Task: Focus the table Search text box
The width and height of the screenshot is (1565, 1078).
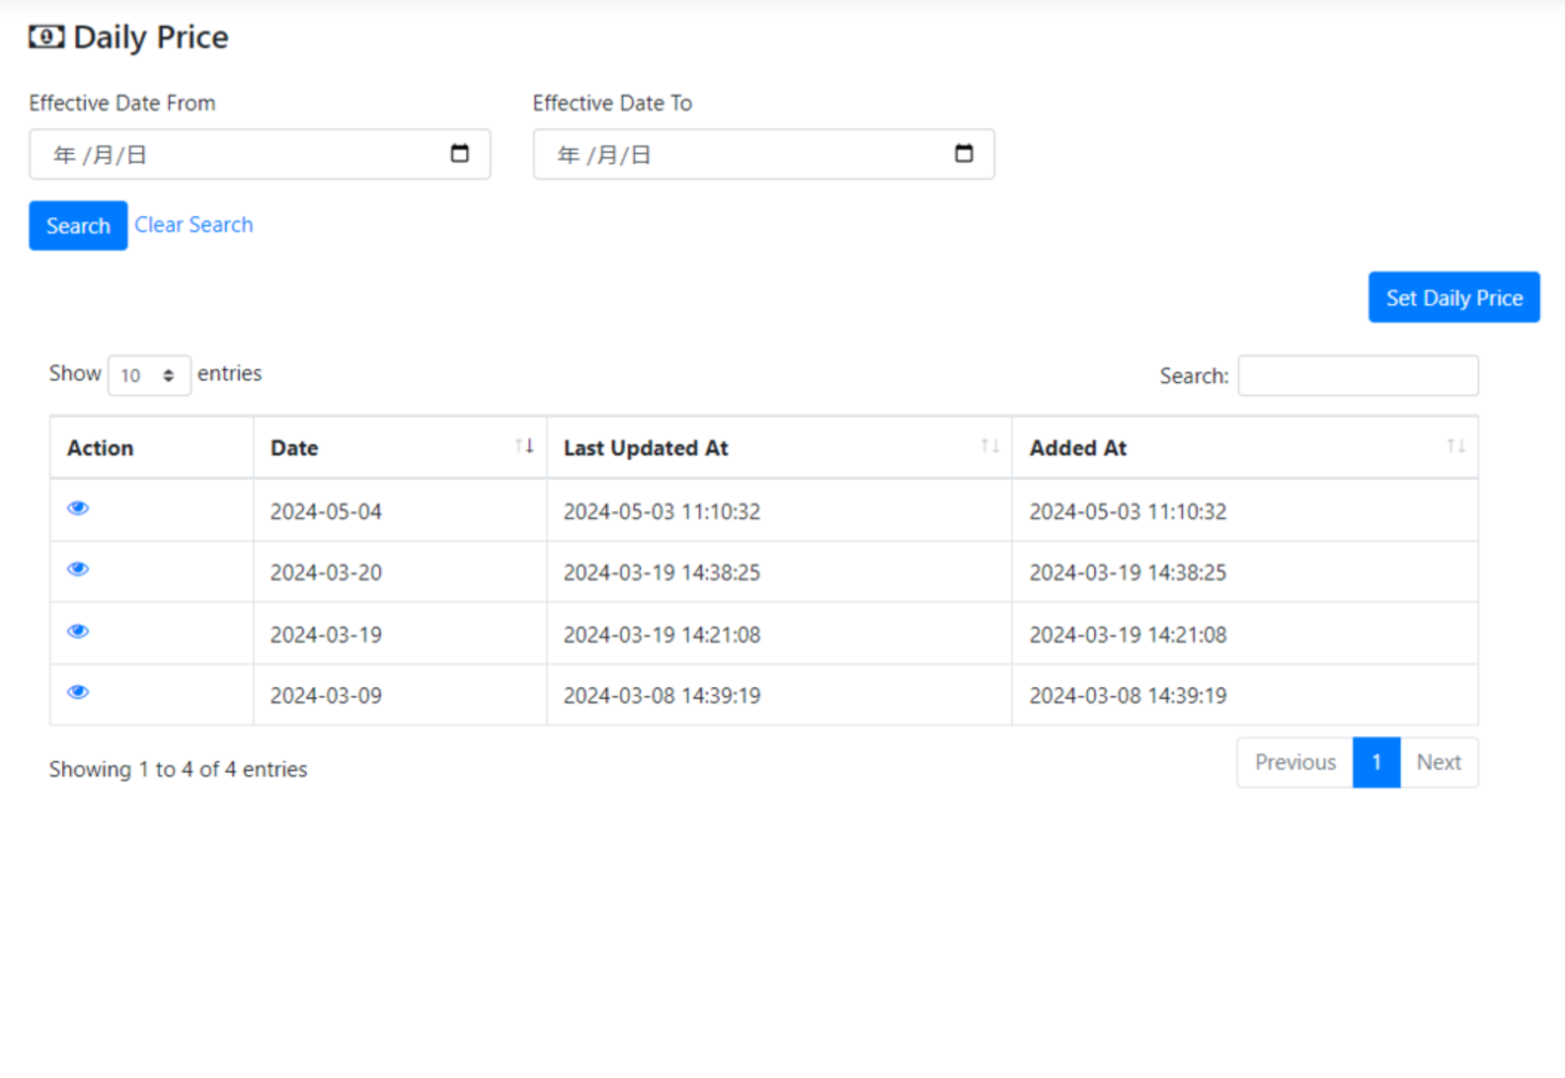Action: [x=1357, y=376]
